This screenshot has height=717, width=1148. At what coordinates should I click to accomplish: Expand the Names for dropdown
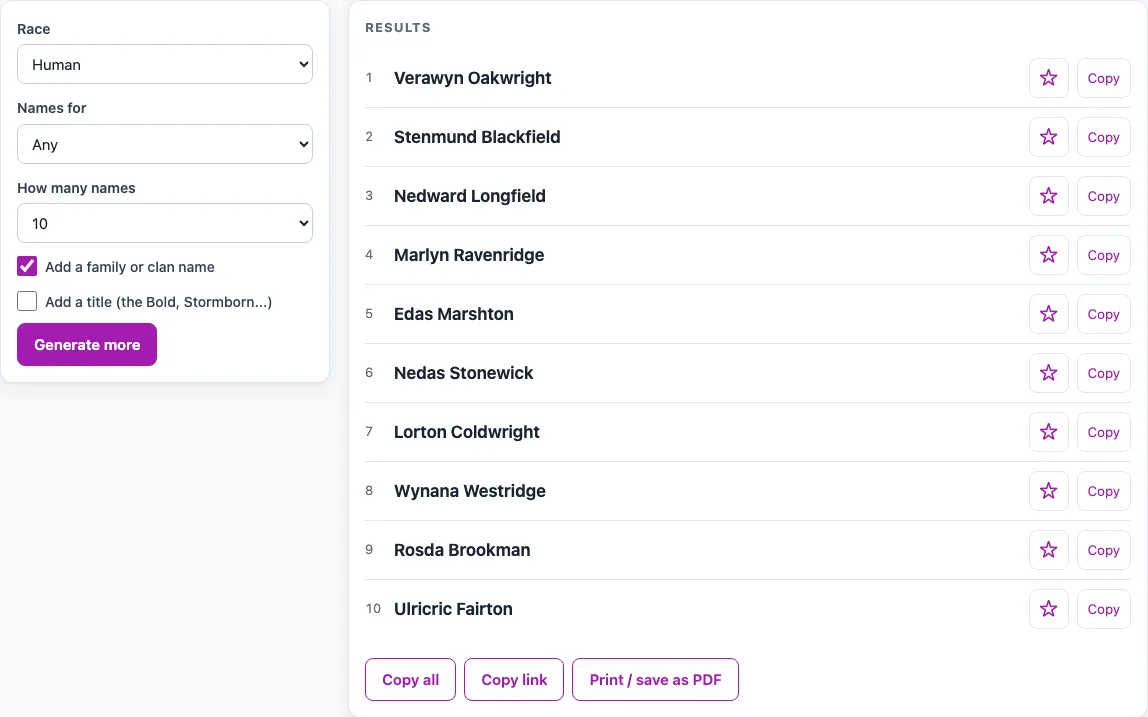165,144
